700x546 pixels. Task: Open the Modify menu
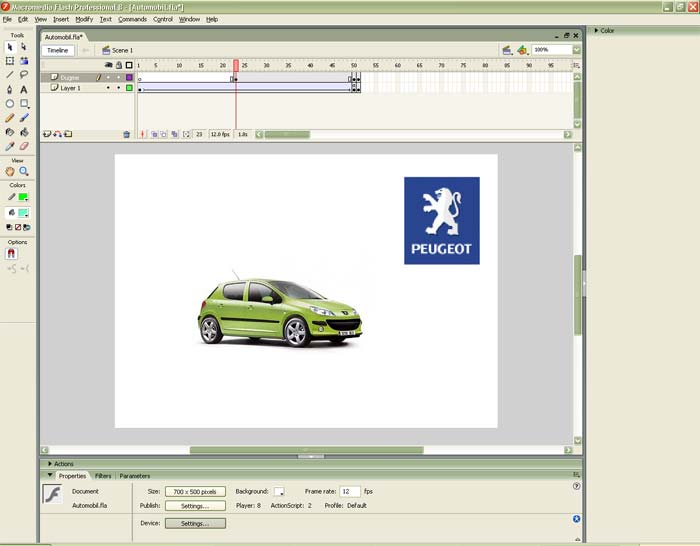pos(84,19)
